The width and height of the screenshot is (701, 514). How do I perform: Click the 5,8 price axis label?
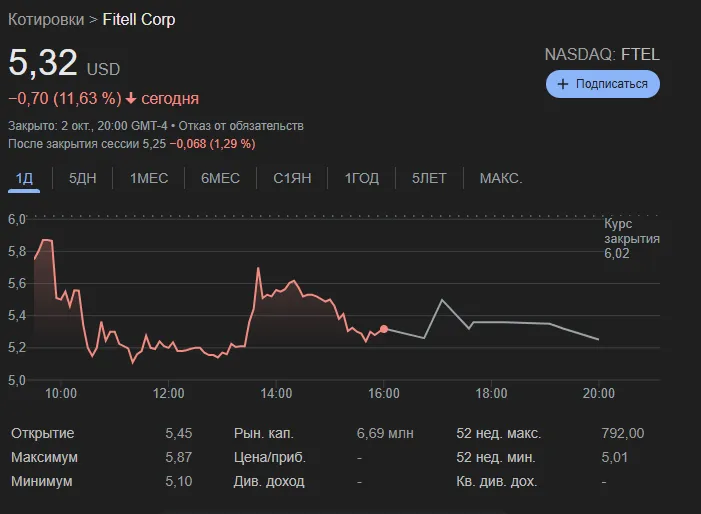point(17,251)
